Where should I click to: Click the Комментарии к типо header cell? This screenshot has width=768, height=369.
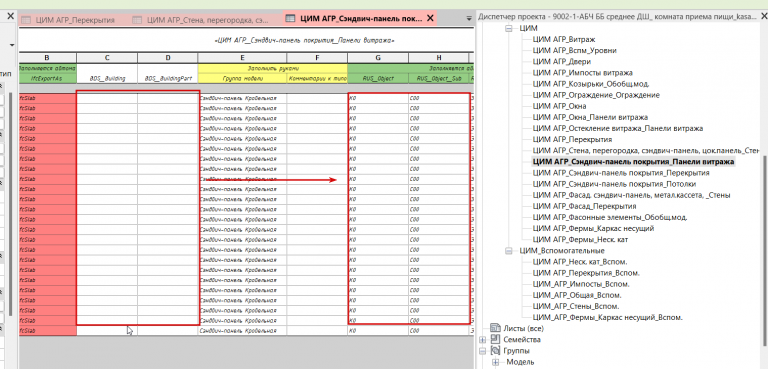click(x=317, y=78)
